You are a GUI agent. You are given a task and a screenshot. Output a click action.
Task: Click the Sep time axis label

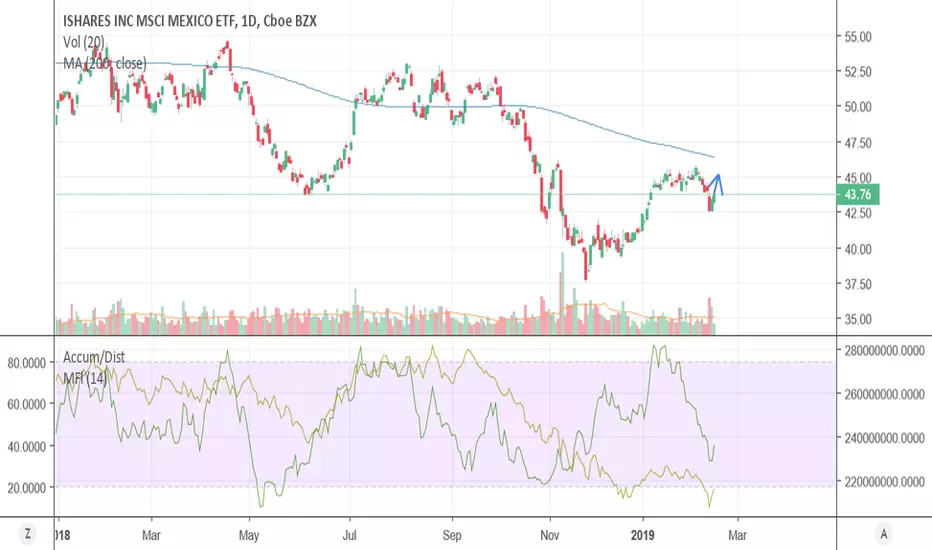point(452,536)
